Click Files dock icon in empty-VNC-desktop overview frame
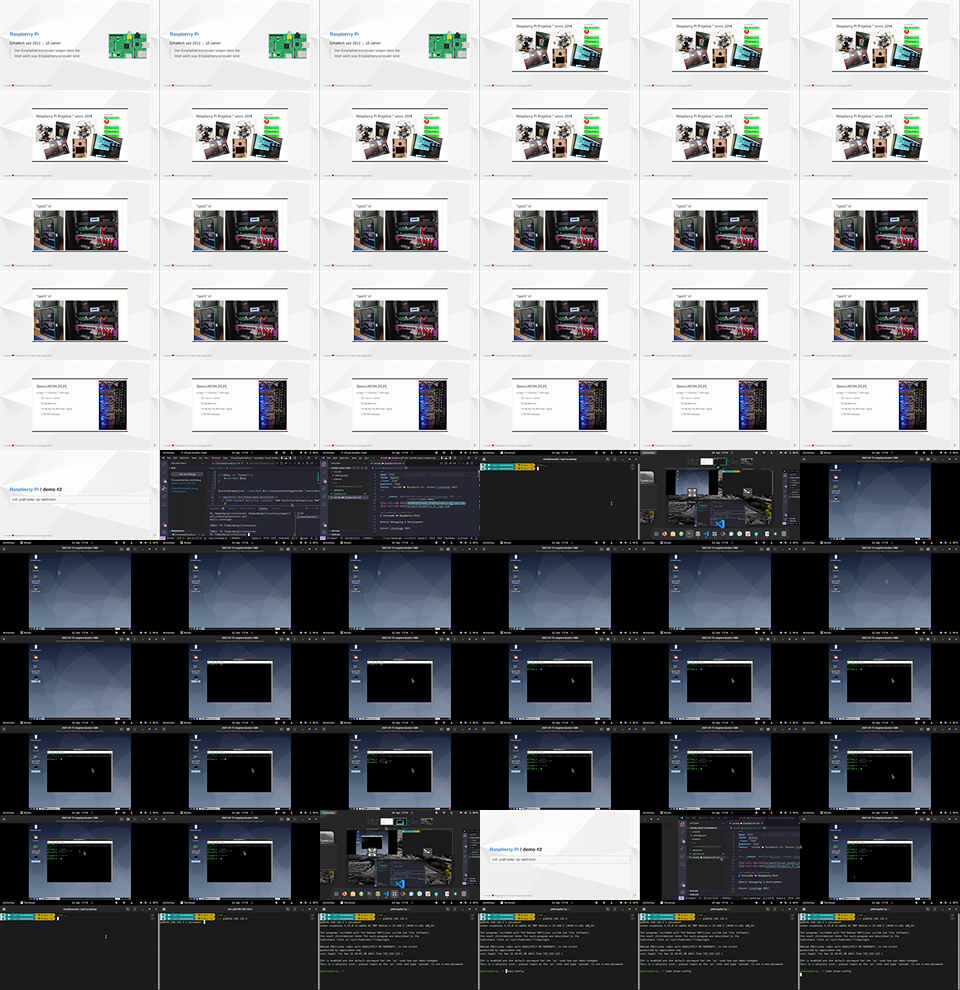960x990 pixels. click(673, 534)
